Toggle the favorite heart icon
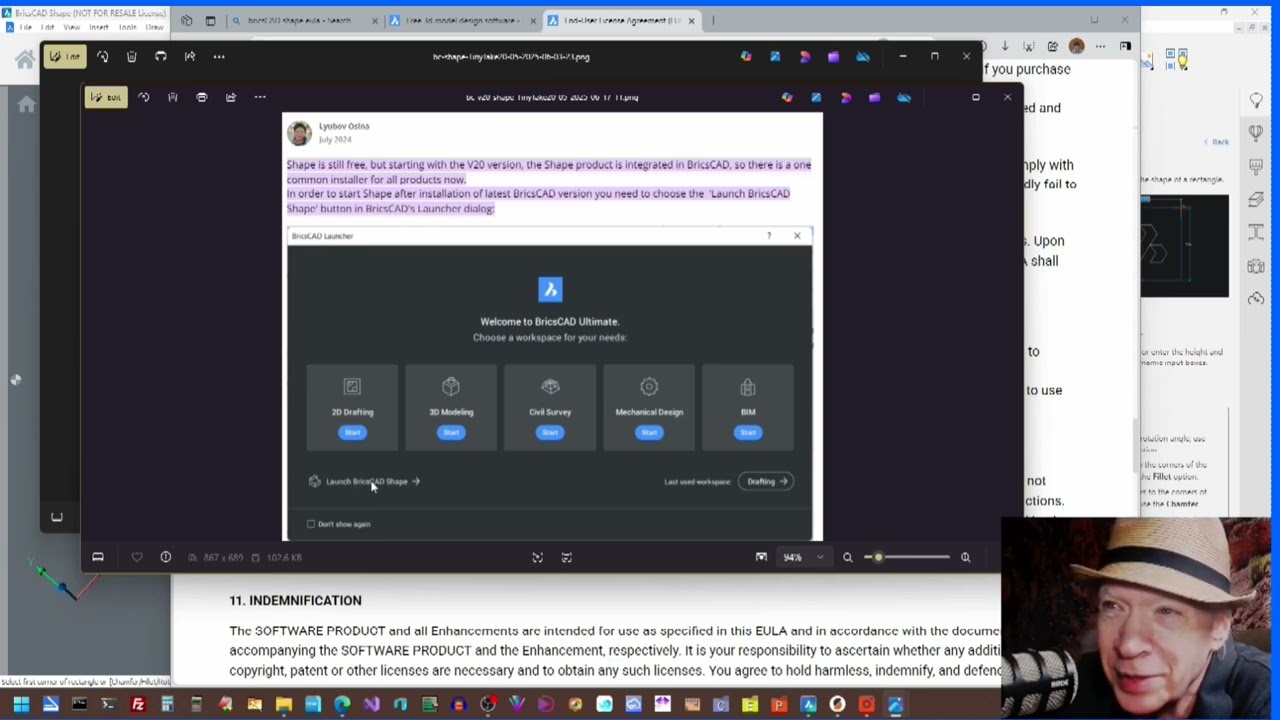The image size is (1280, 720). click(137, 557)
